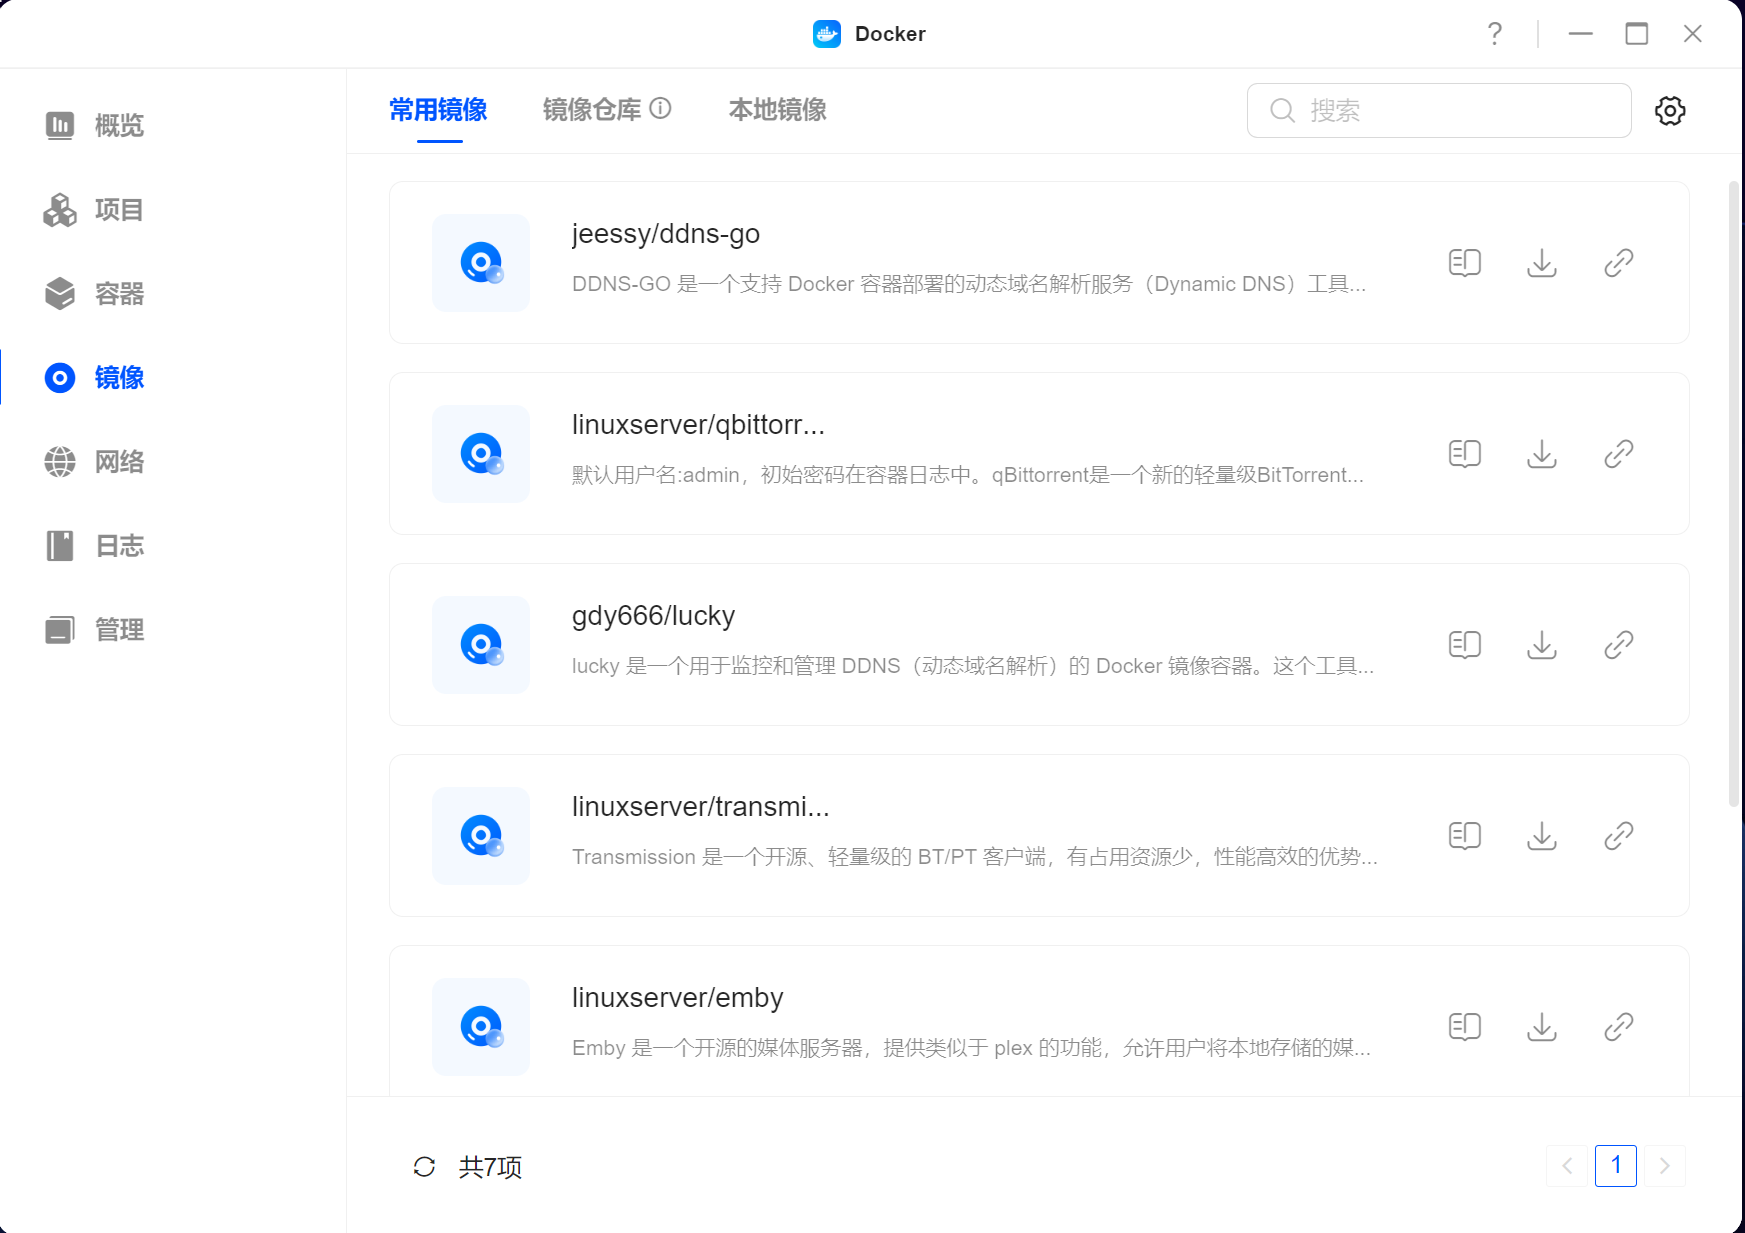Open link icon for linuxserver/emby
The image size is (1745, 1233).
pos(1619,1027)
